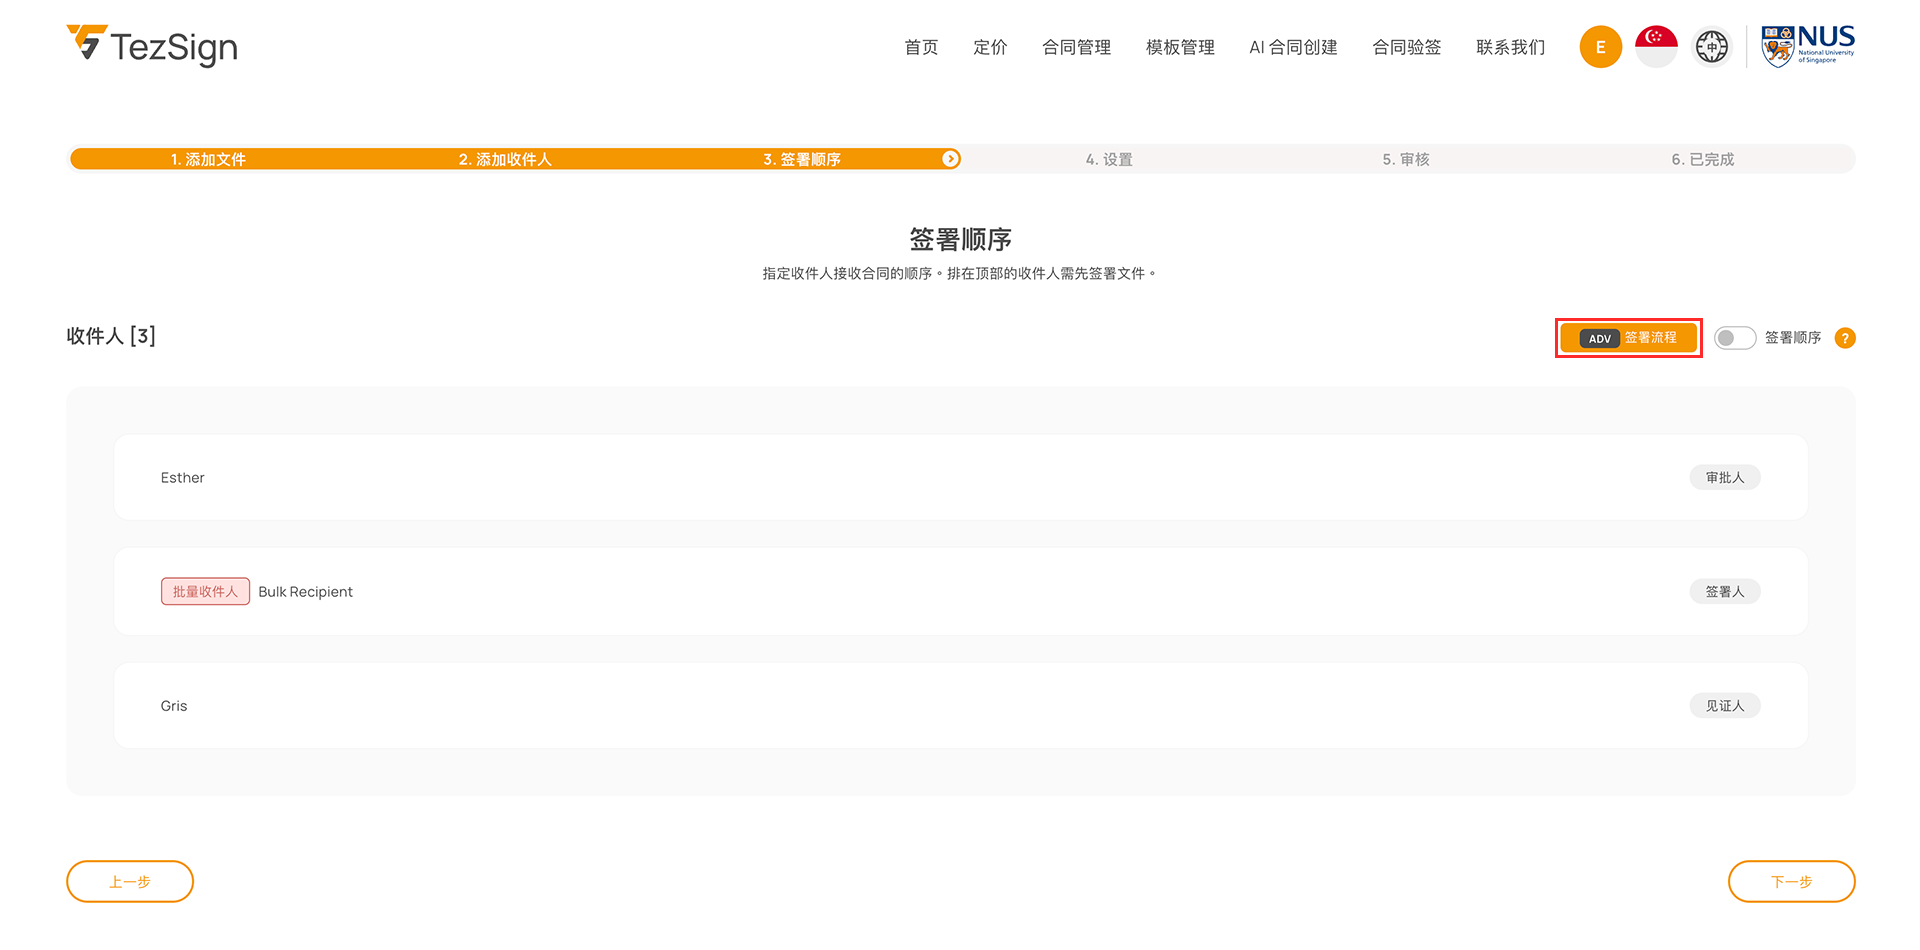
Task: Click the arrow icon on progress step 3
Action: pyautogui.click(x=950, y=159)
